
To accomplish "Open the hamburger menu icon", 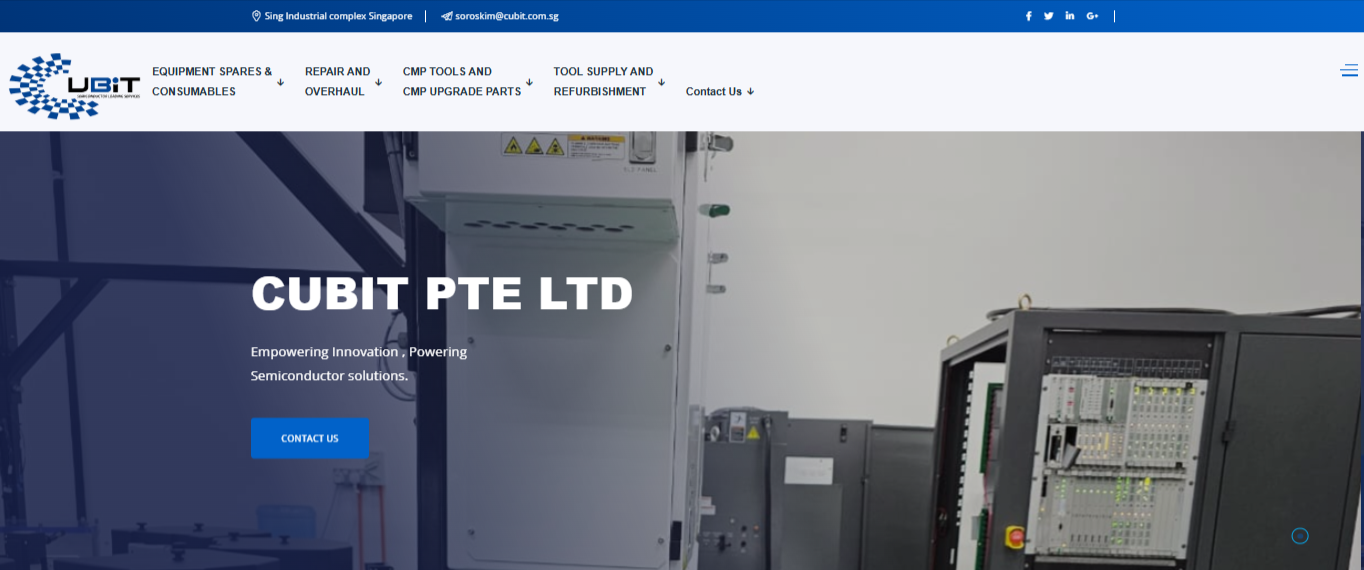I will tap(1349, 70).
